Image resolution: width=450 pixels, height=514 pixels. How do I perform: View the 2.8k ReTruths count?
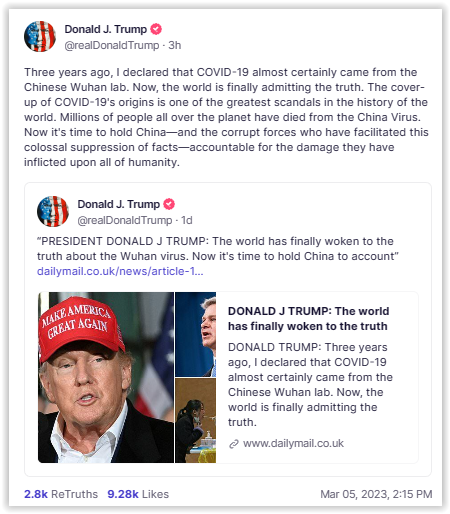point(61,494)
